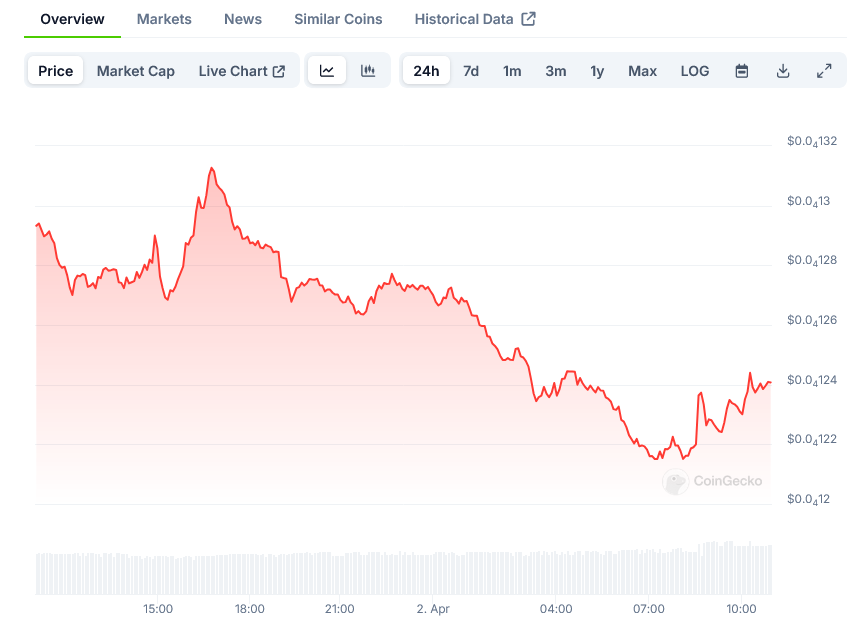This screenshot has width=847, height=629.
Task: Download chart data icon
Action: pyautogui.click(x=783, y=71)
